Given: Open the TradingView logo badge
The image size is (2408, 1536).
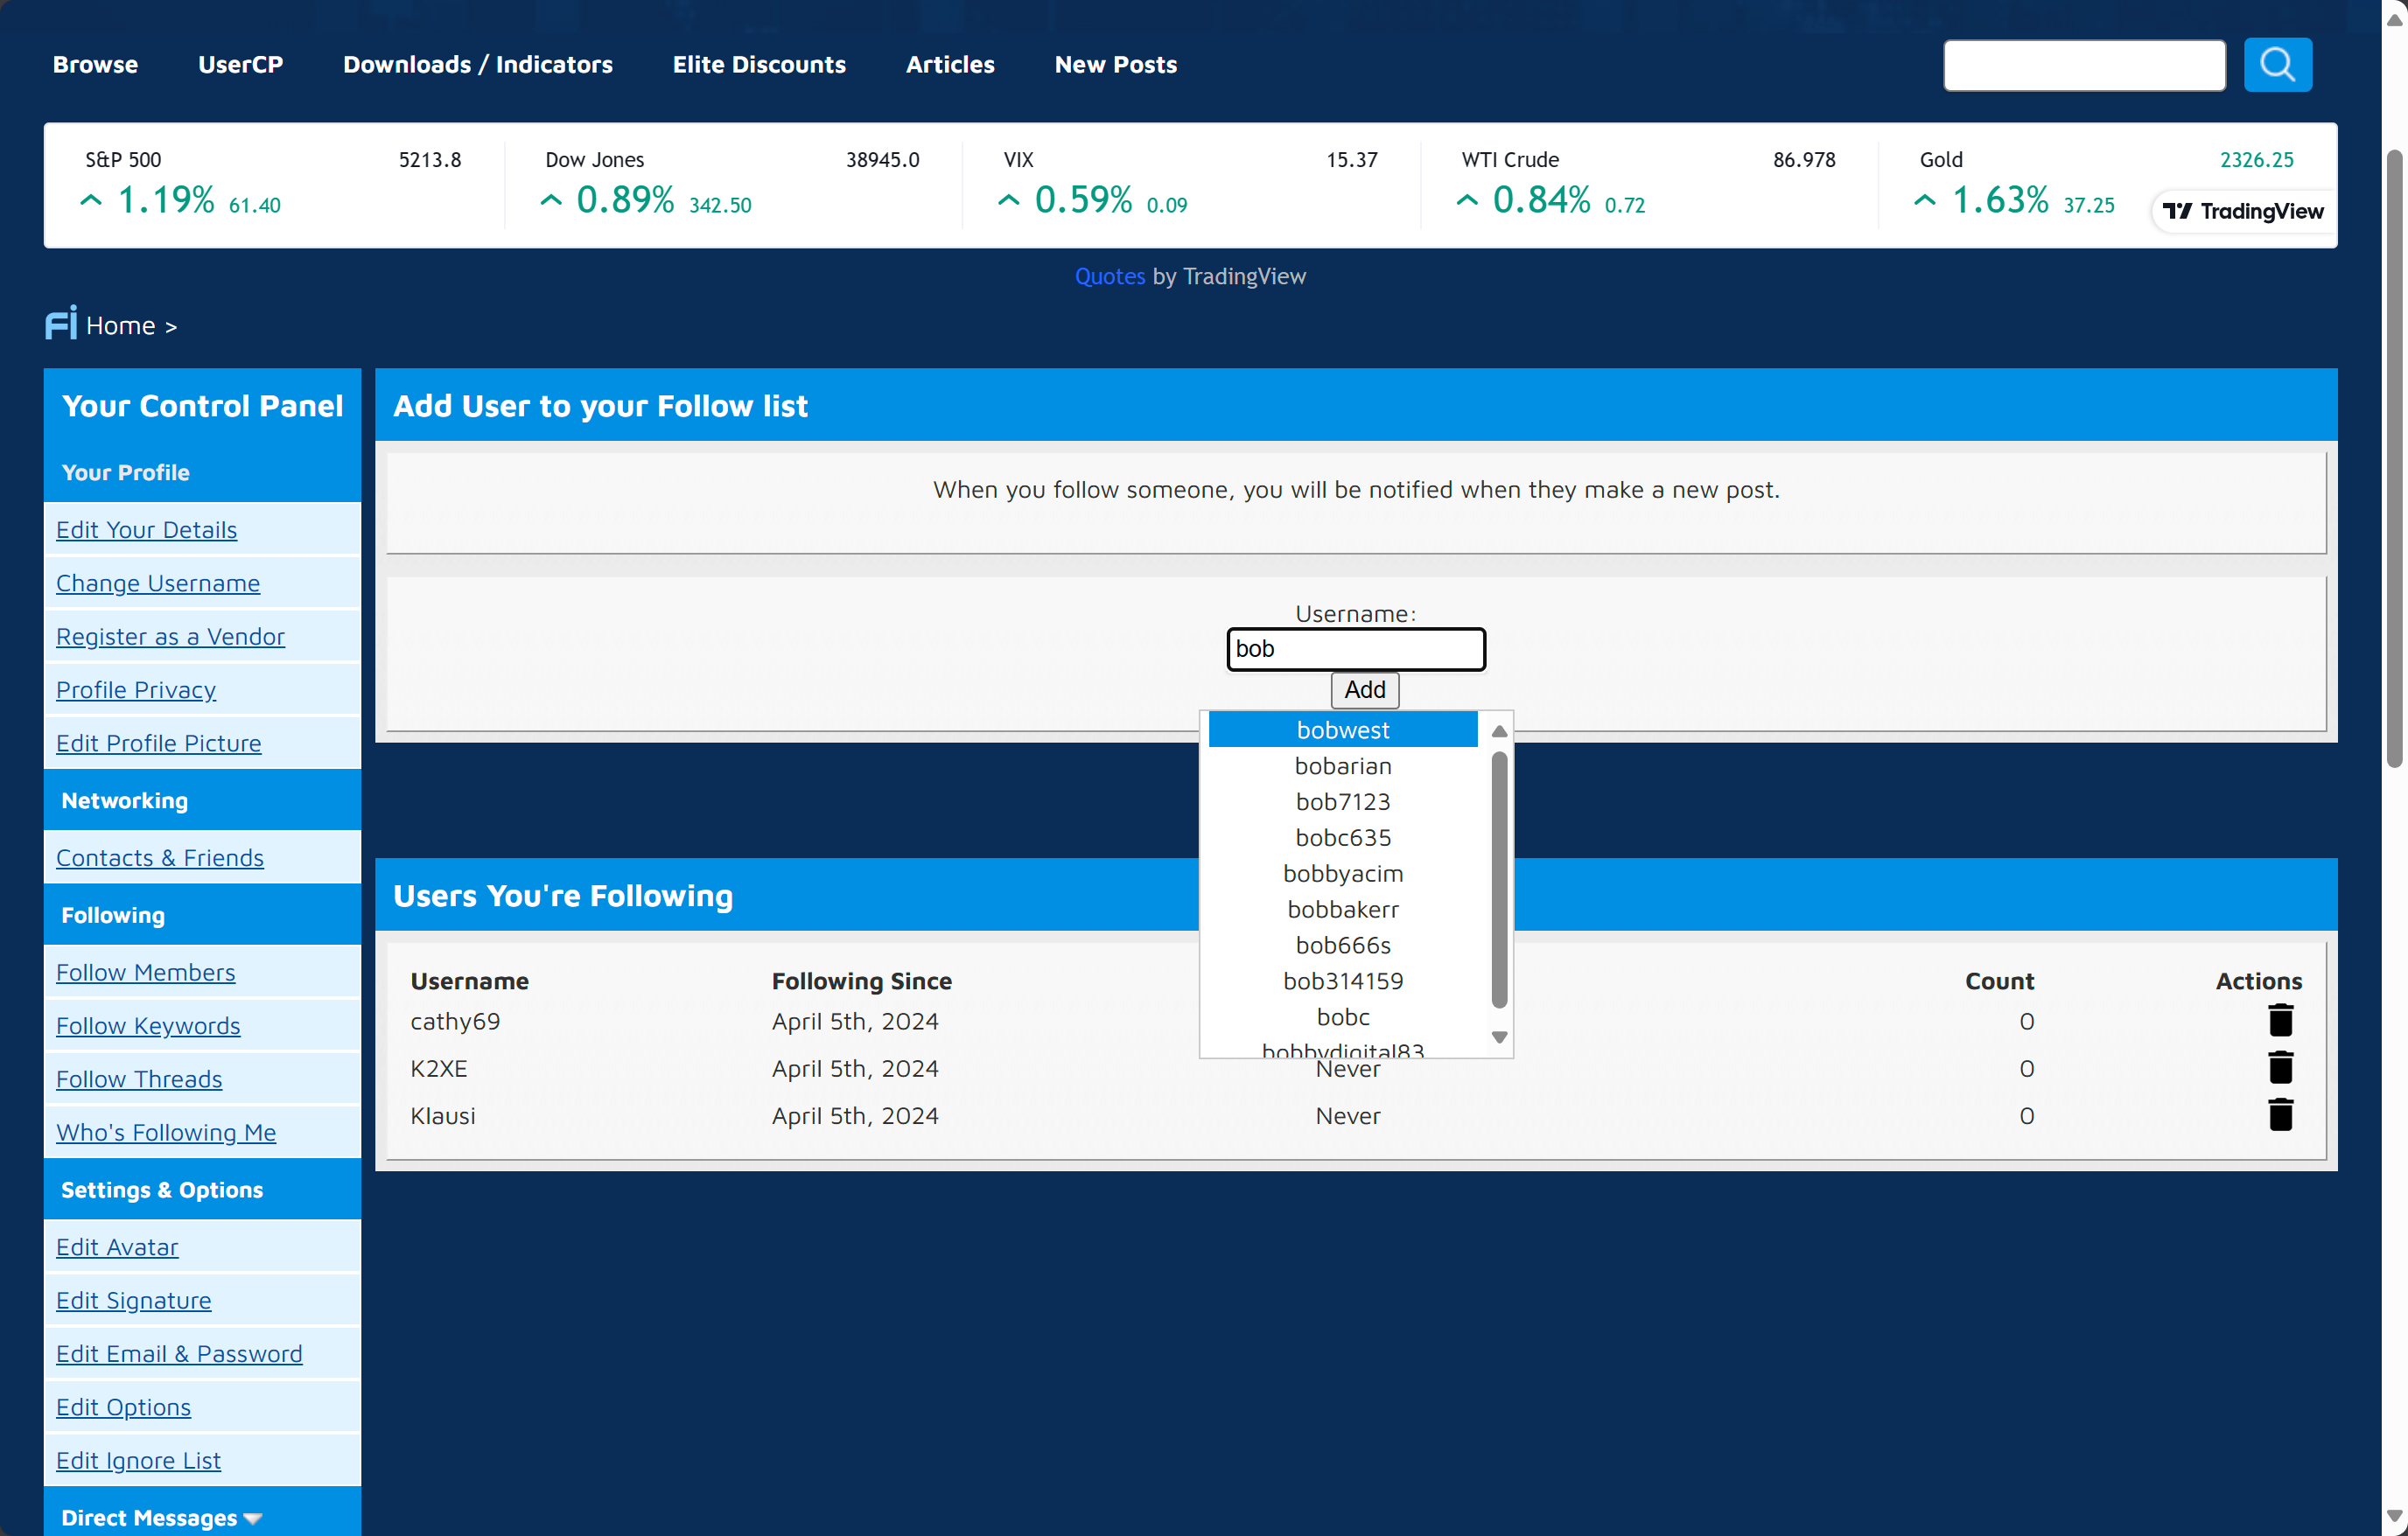Looking at the screenshot, I should coord(2243,211).
